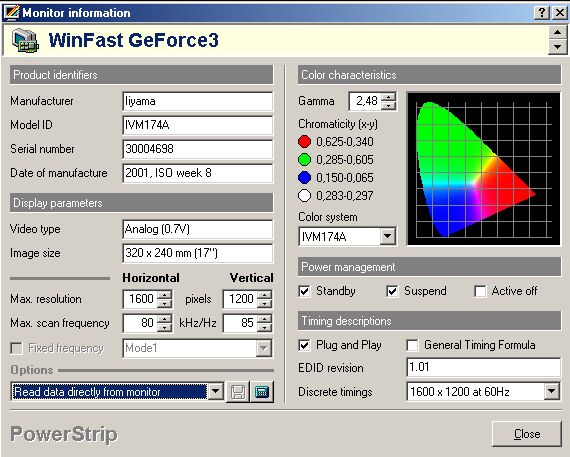The image size is (570, 457).
Task: Click the Manufacturer field showing Iiyama
Action: (197, 101)
